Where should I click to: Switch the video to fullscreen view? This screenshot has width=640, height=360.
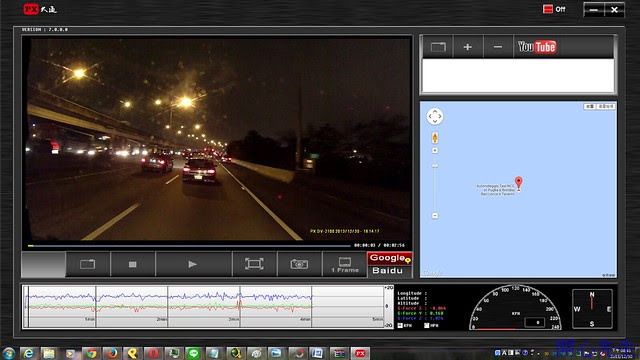click(254, 264)
